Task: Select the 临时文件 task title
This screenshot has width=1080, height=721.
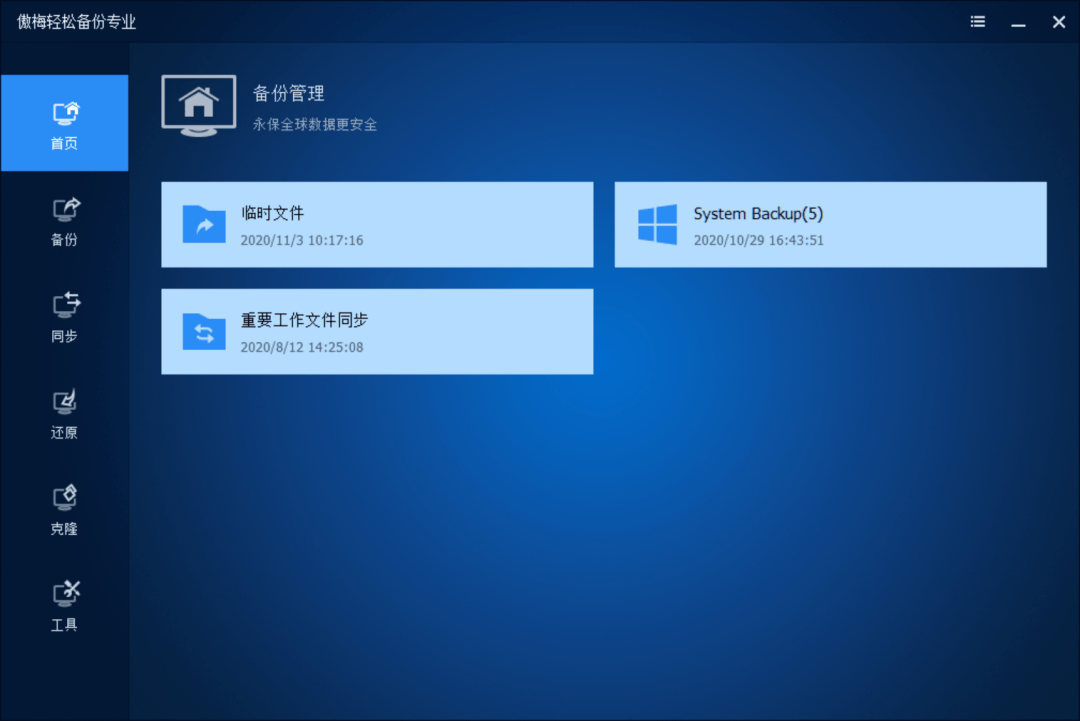Action: [x=273, y=213]
